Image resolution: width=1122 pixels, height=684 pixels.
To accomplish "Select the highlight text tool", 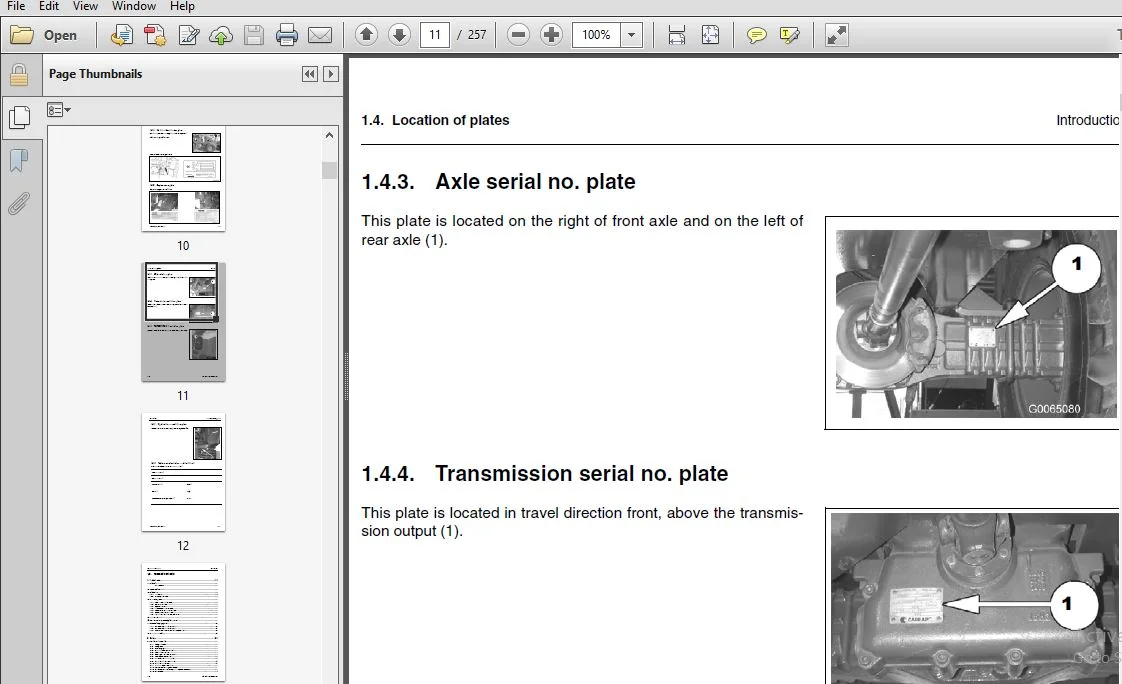I will coord(789,34).
